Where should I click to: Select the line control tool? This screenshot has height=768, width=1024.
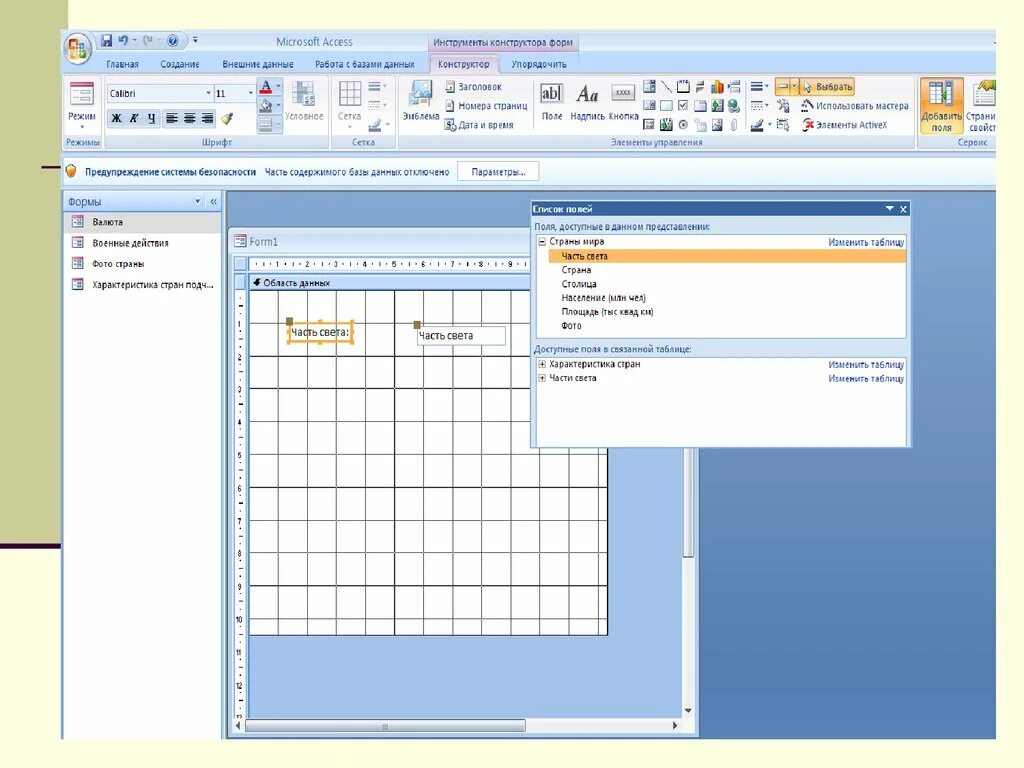pyautogui.click(x=665, y=86)
